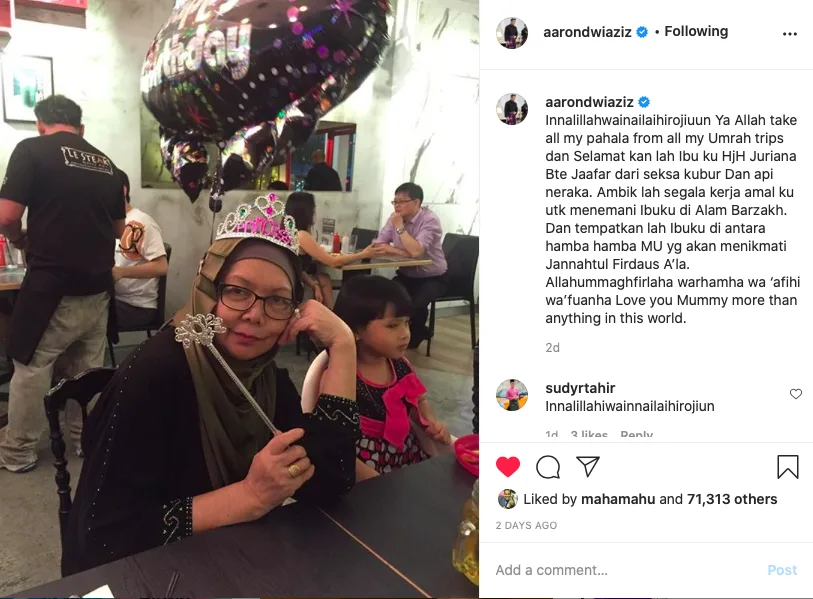Screen dimensions: 813x599
Task: Open aarondwiaziz caption profile avatar
Action: 512,109
